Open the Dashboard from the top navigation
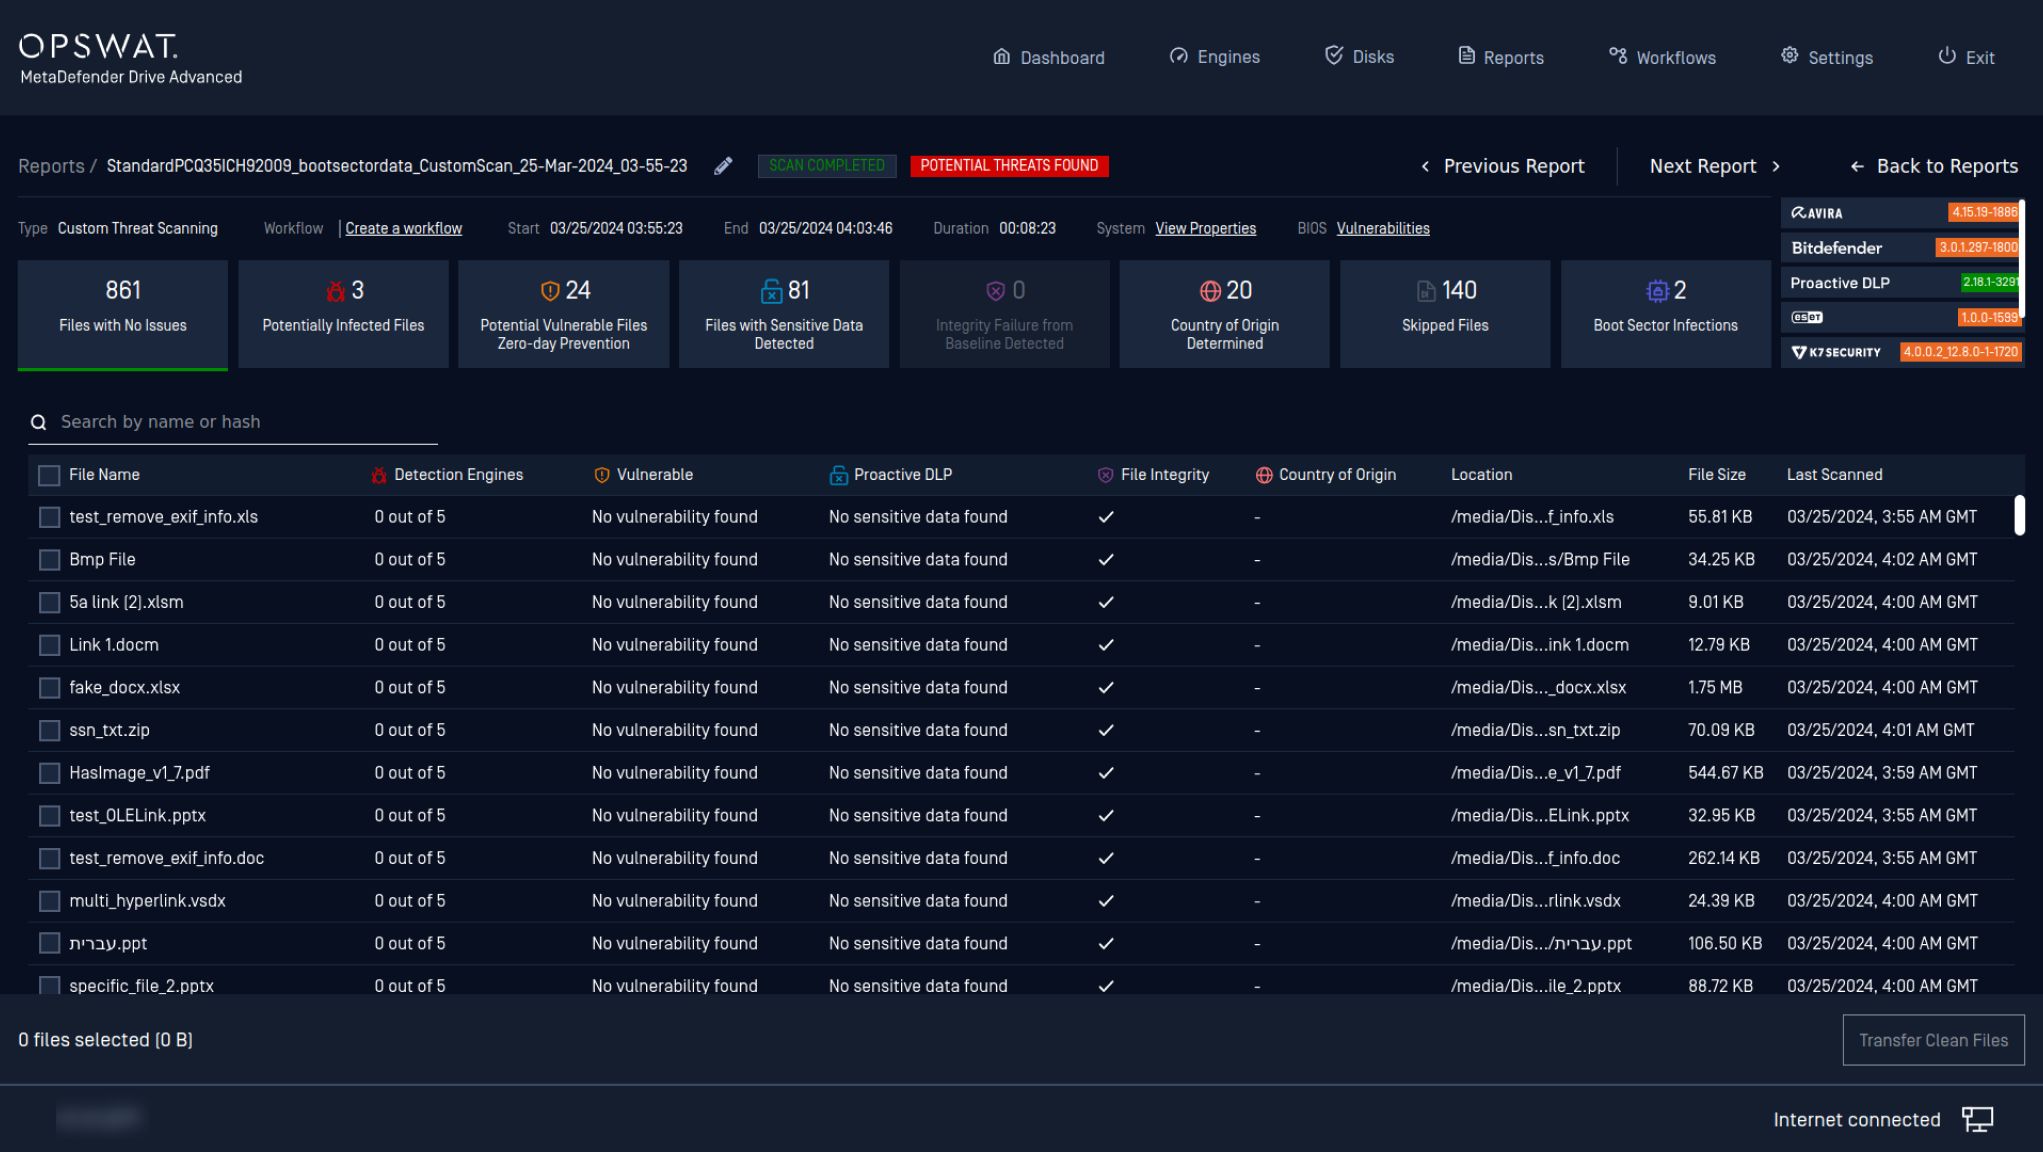Viewport: 2043px width, 1152px height. pos(1048,57)
